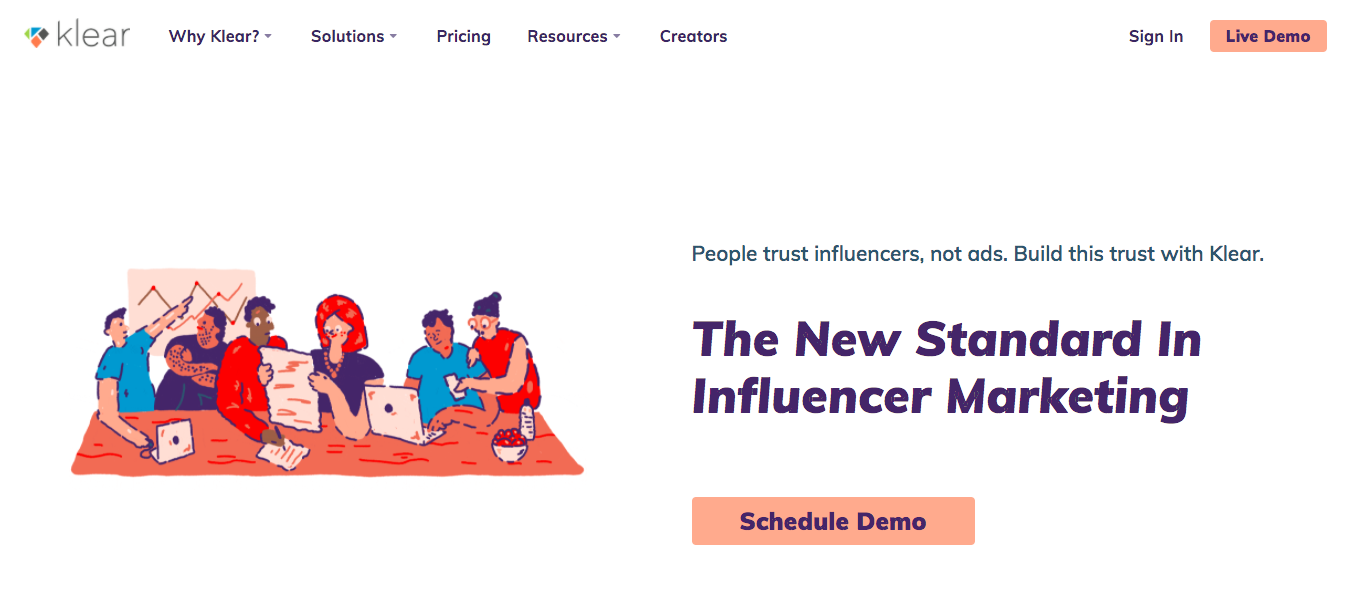Click the Klear diamond logo icon
The height and width of the screenshot is (604, 1346).
click(x=37, y=37)
